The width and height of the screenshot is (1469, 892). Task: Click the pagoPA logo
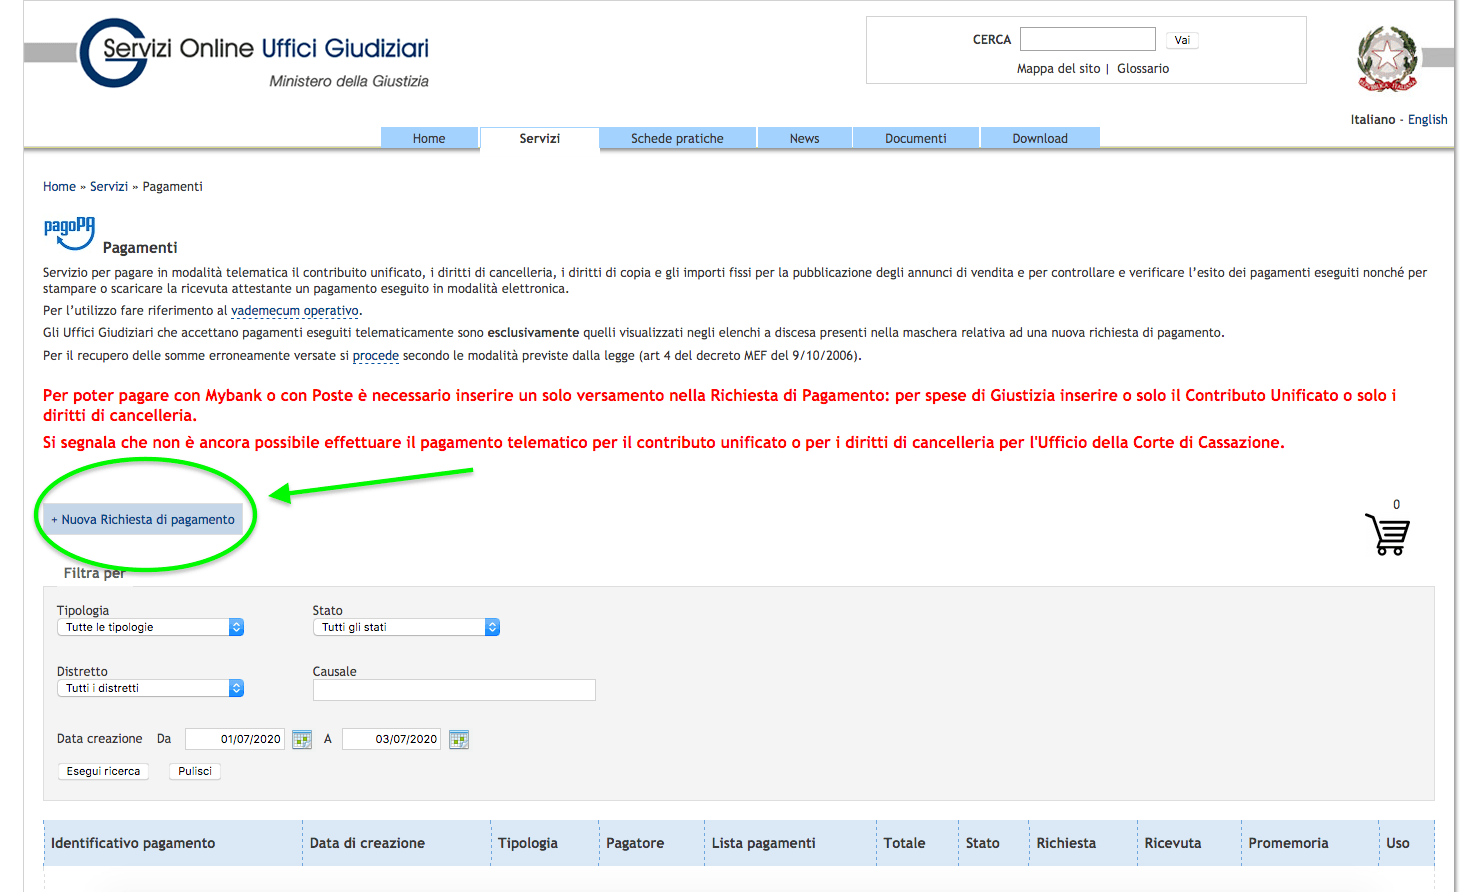click(x=69, y=233)
